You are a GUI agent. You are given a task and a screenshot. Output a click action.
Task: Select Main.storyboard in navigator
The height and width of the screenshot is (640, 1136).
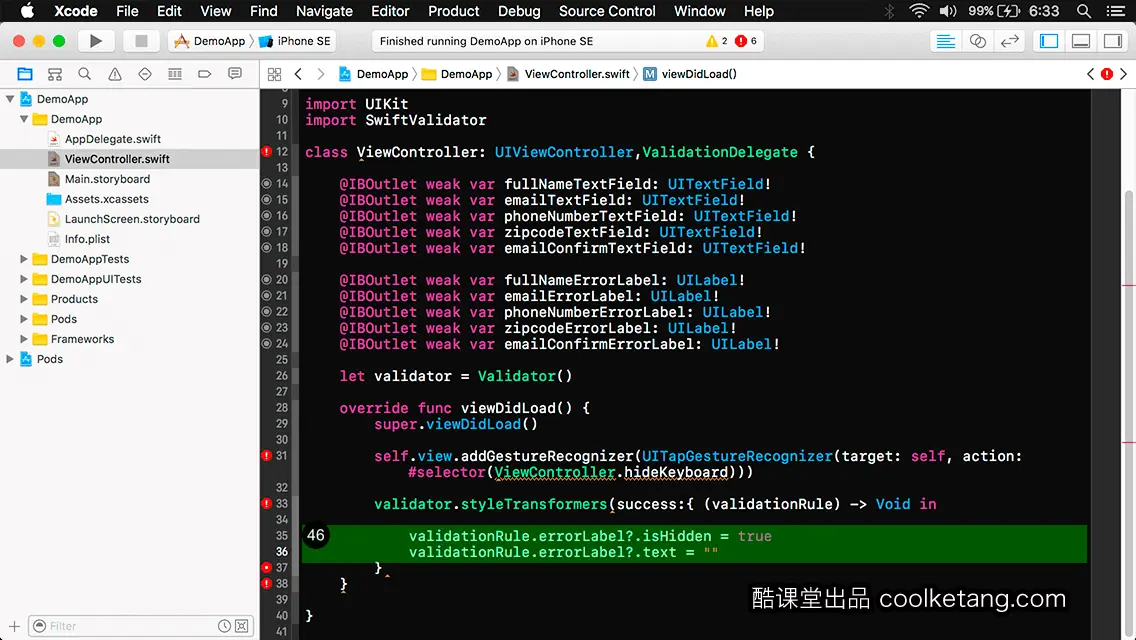(107, 179)
